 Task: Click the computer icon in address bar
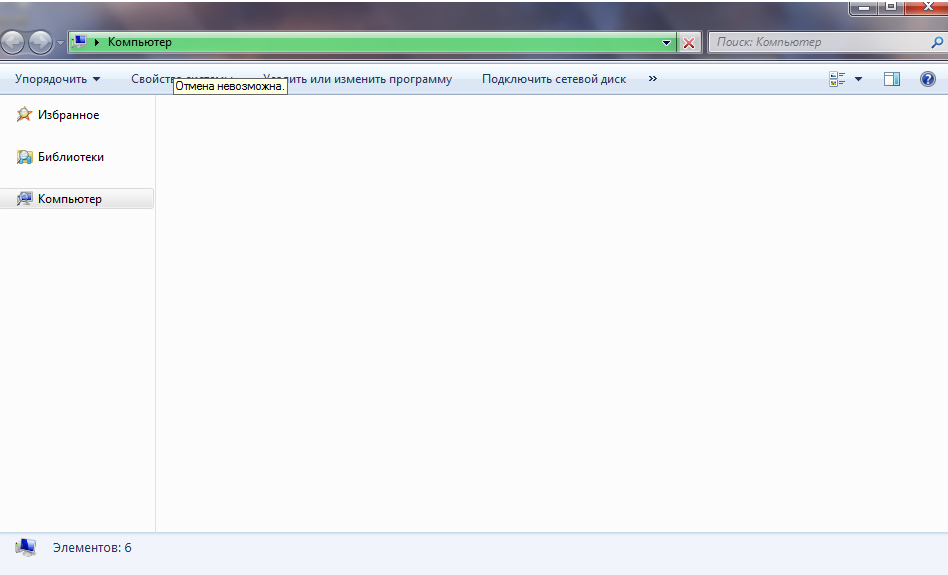79,42
